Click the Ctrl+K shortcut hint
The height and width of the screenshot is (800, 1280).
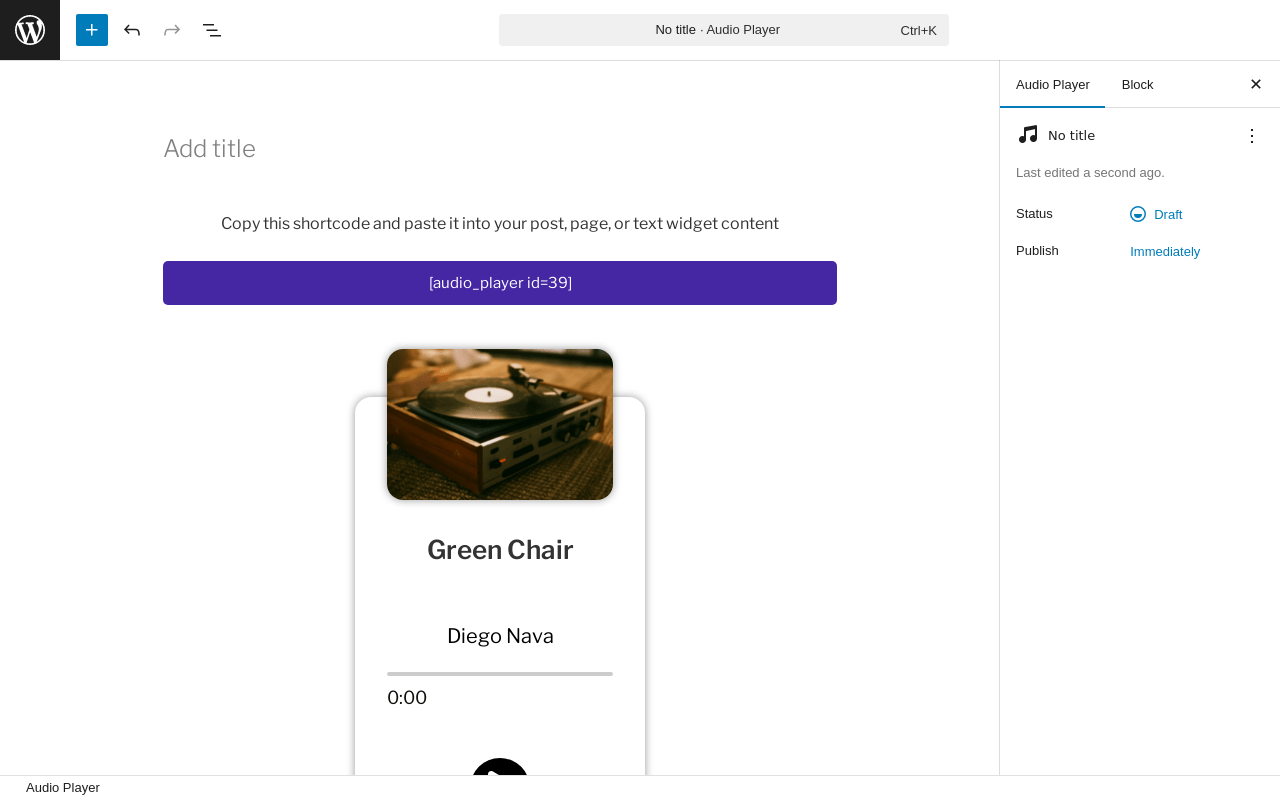918,30
